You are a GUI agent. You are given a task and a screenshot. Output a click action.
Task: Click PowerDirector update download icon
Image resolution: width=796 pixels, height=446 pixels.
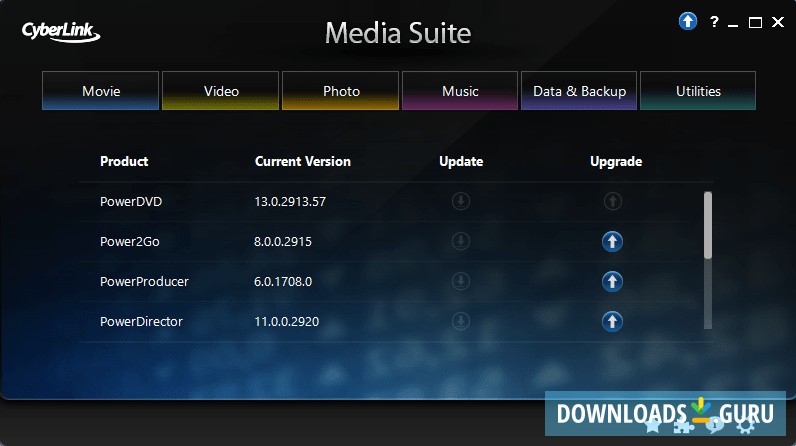[x=461, y=321]
